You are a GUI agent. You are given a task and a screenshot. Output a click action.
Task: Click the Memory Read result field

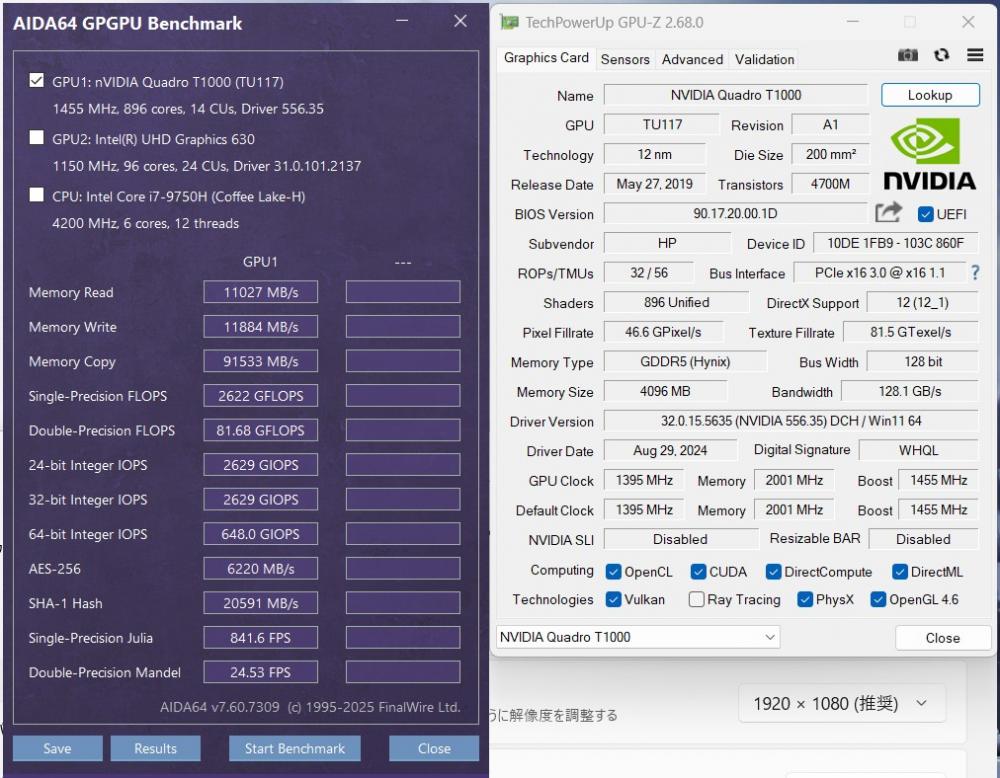260,292
